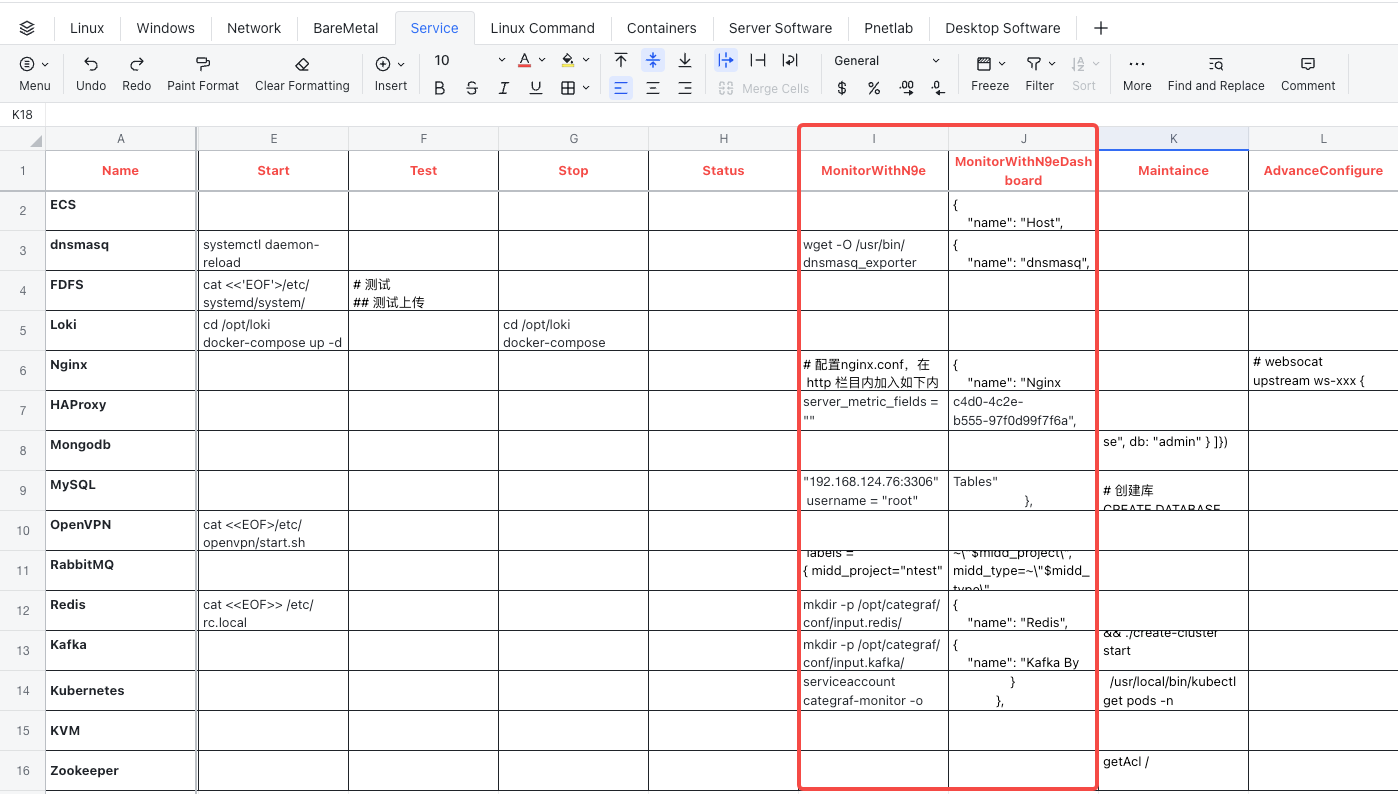Undo the last action
The height and width of the screenshot is (794, 1398).
click(x=91, y=74)
